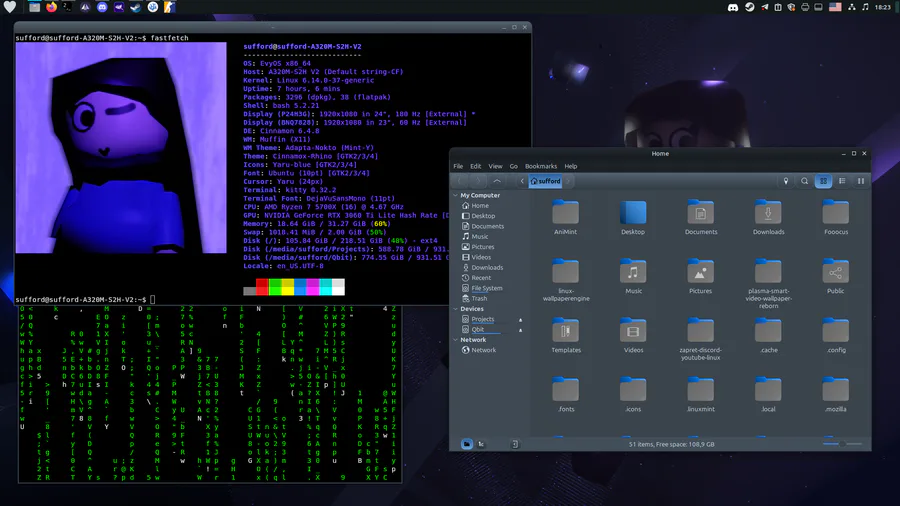Switch to list view
Viewport: 900px width, 506px height.
tap(842, 181)
